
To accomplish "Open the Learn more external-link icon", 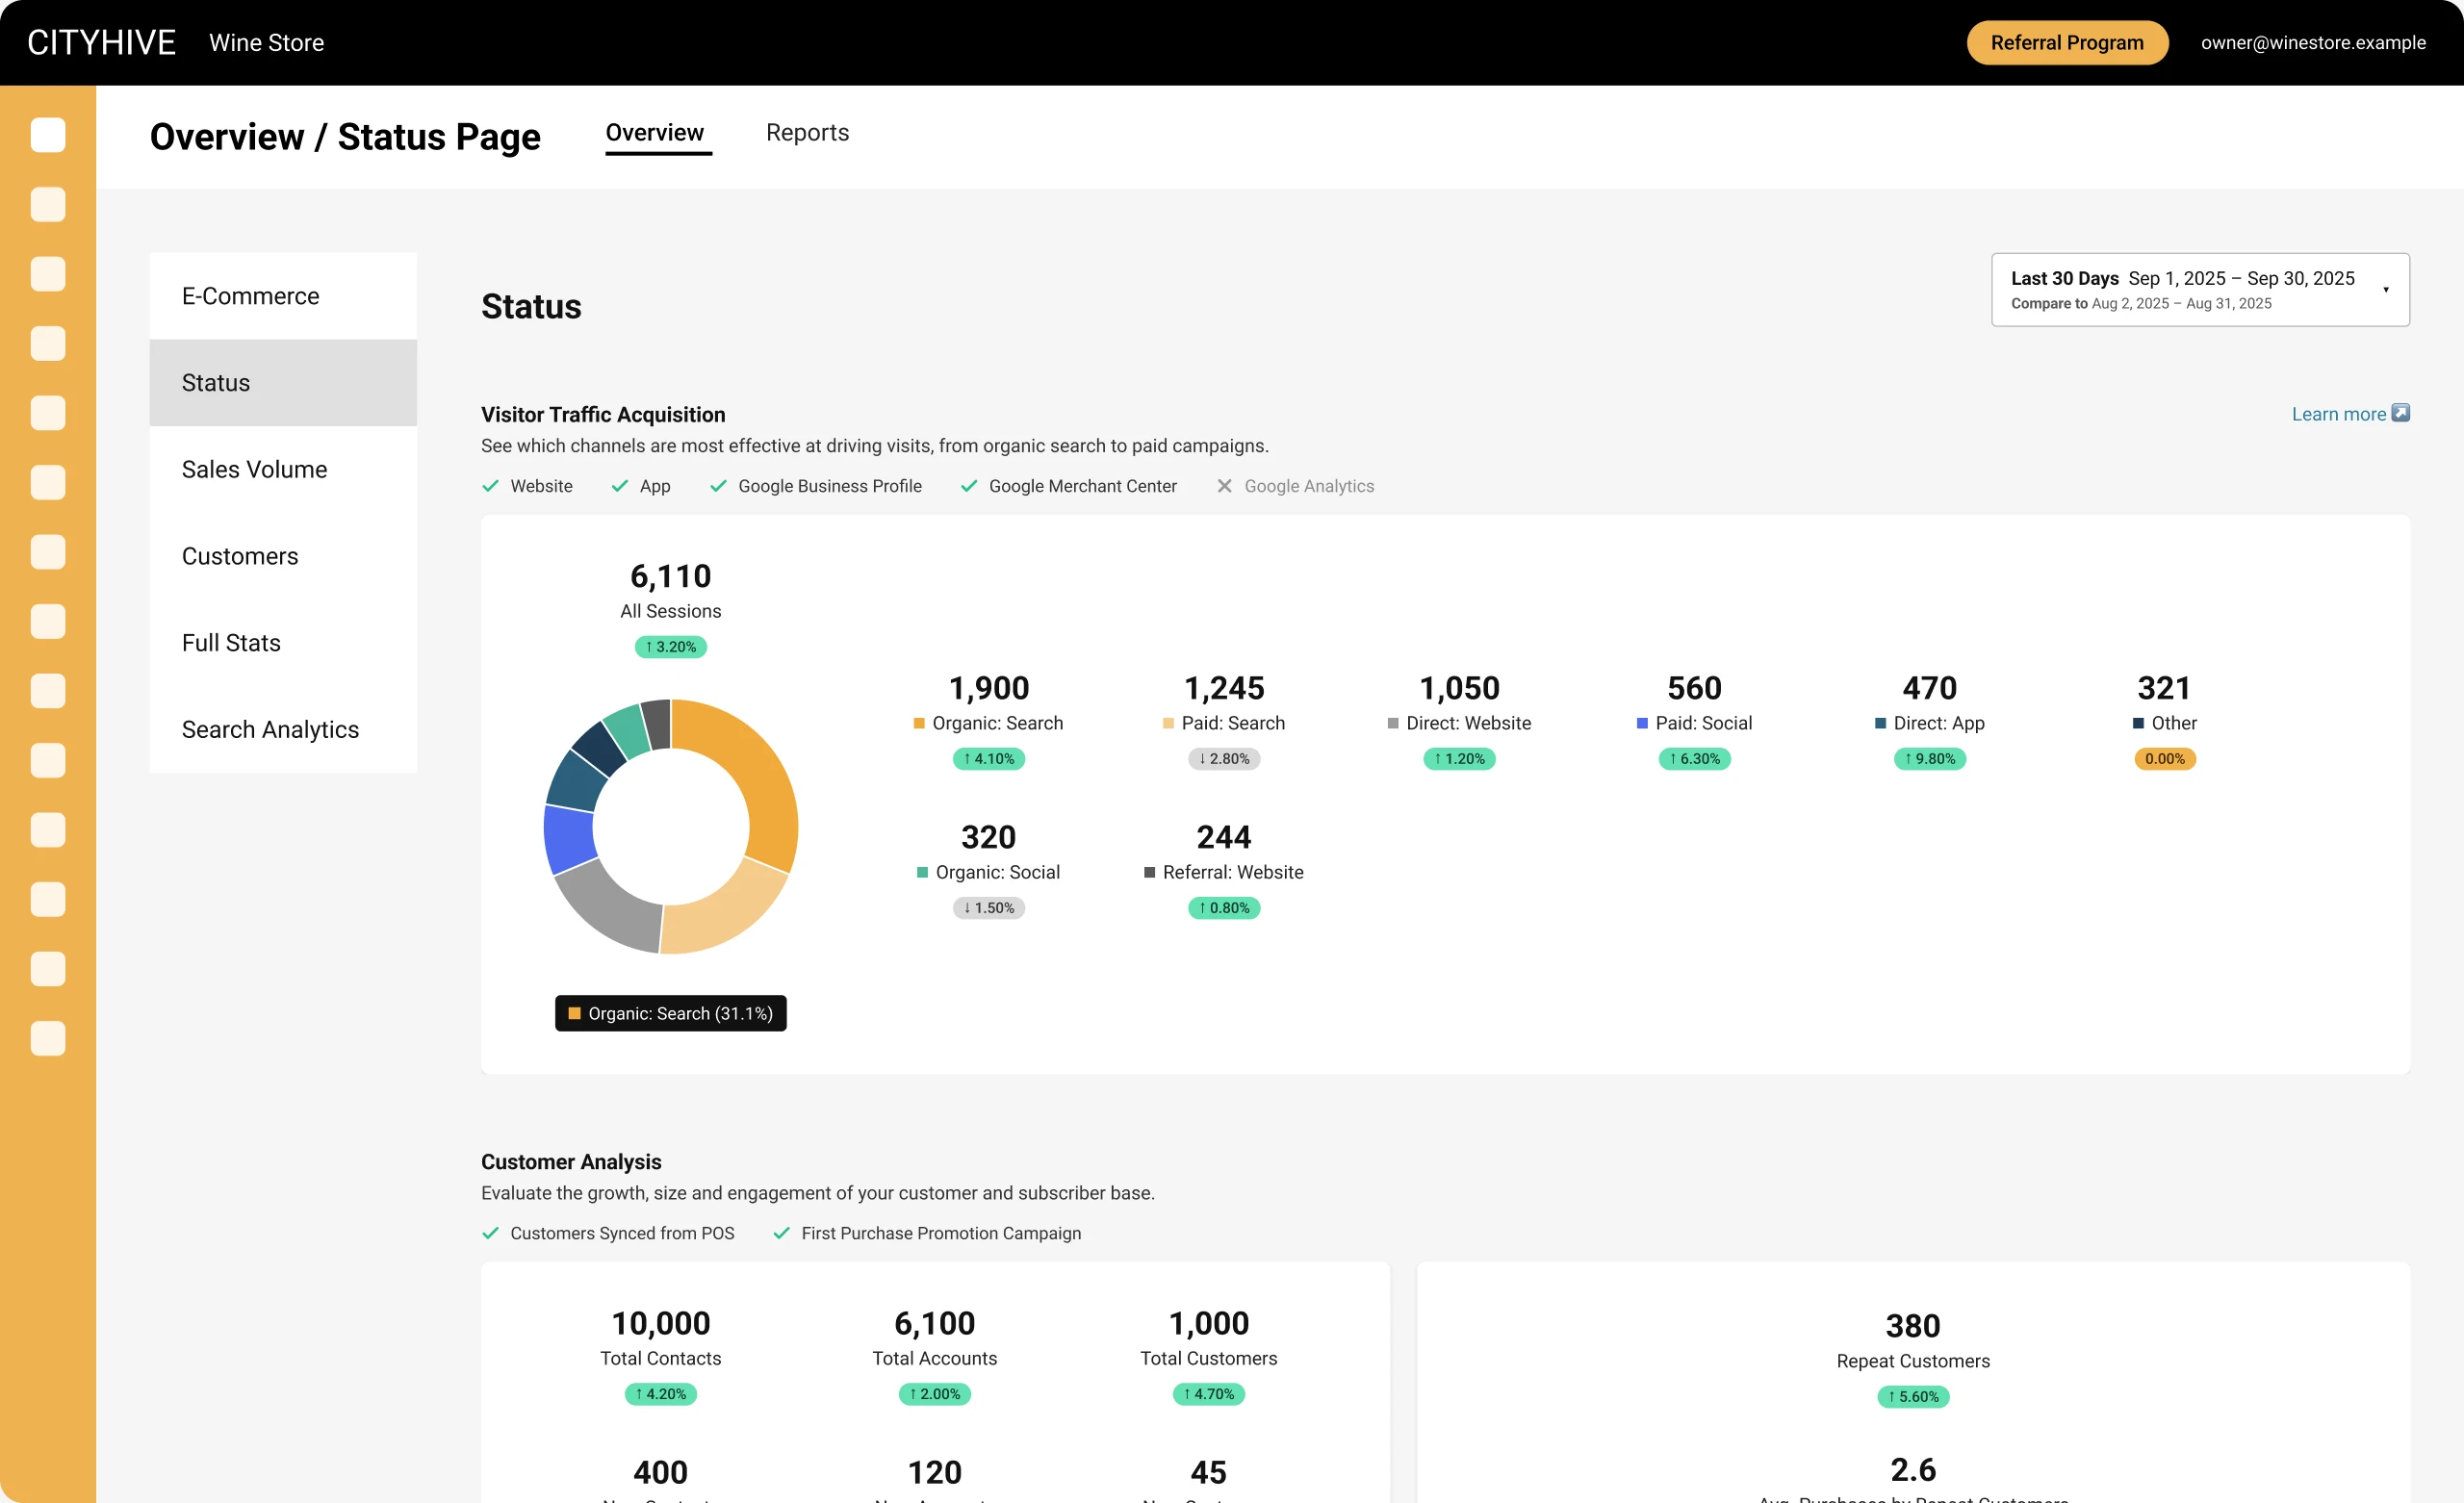I will pyautogui.click(x=2400, y=413).
